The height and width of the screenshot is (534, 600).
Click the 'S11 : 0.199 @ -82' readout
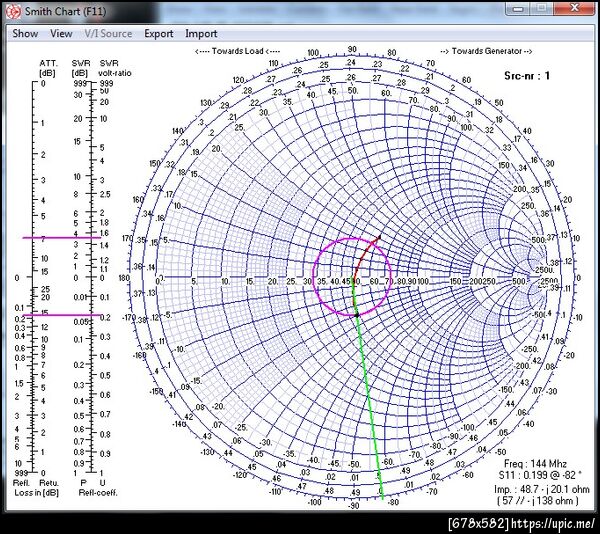click(x=540, y=475)
